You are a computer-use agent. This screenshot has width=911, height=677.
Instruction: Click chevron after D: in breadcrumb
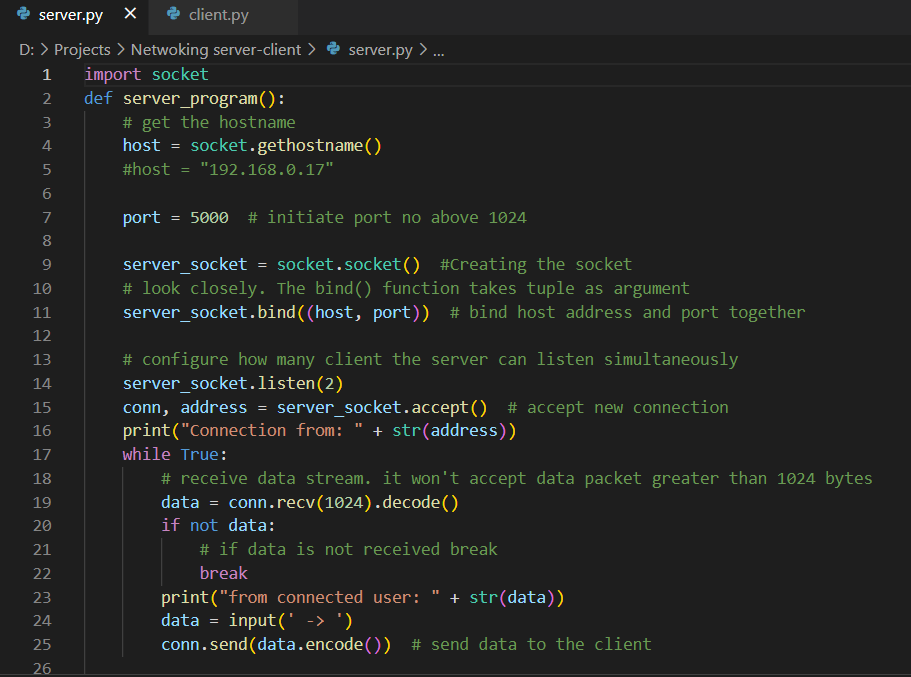click(x=44, y=50)
